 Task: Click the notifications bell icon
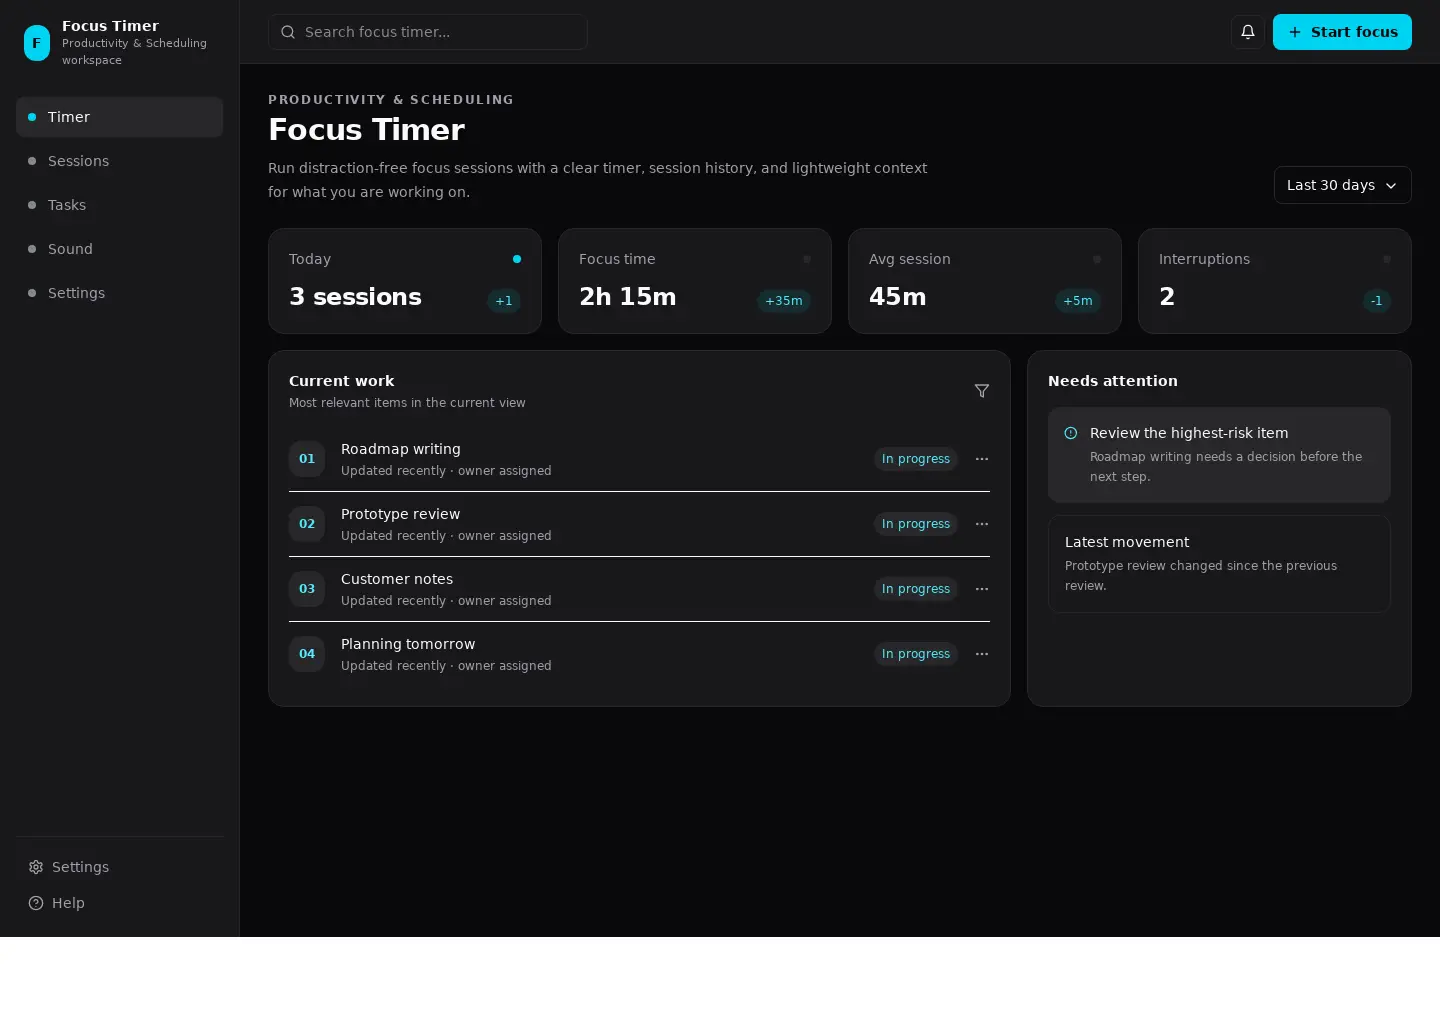[1247, 32]
